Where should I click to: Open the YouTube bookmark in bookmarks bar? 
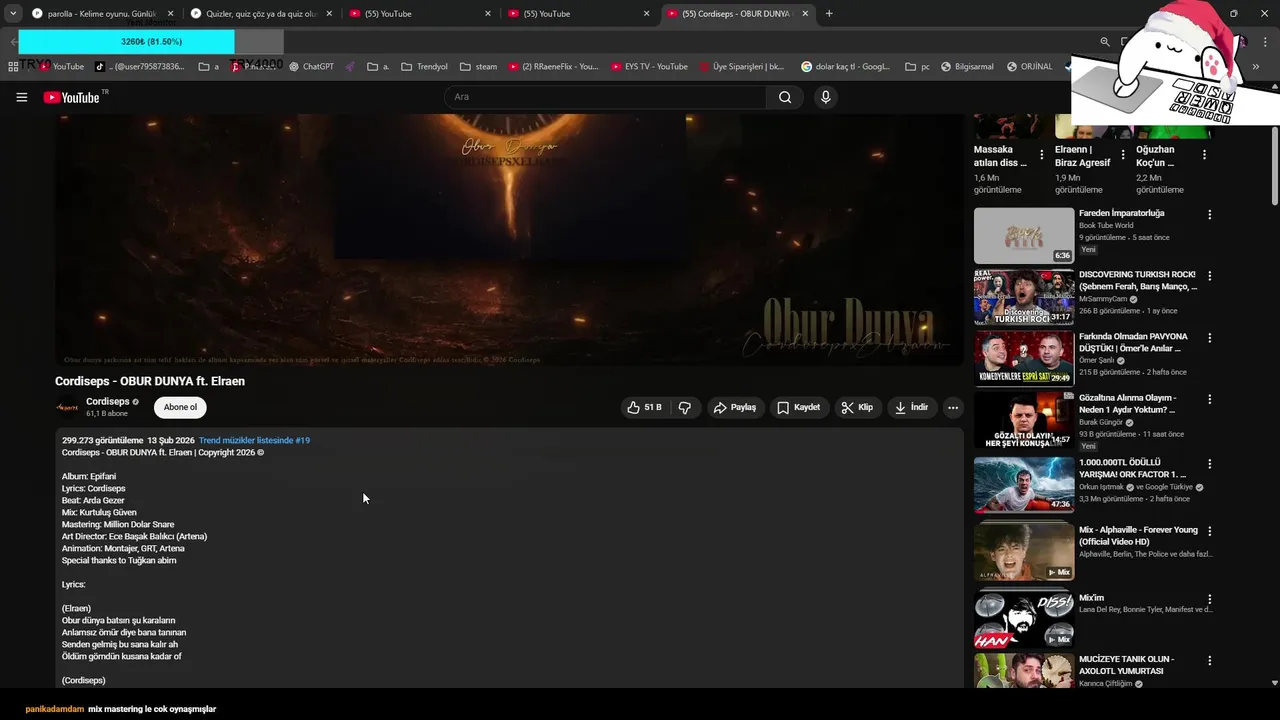pos(60,67)
